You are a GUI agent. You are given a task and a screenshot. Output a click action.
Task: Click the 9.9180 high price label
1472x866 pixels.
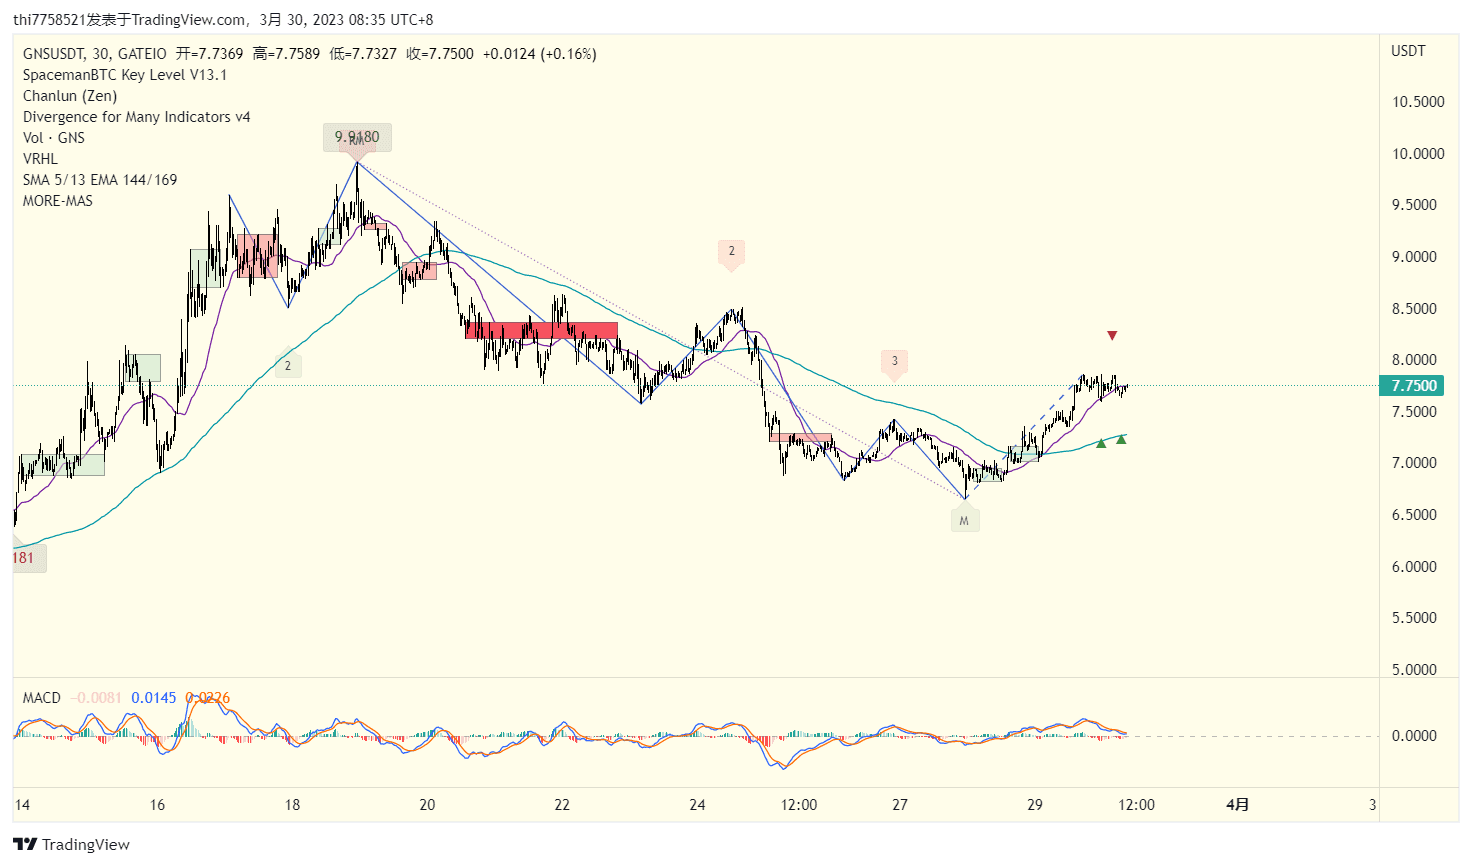pyautogui.click(x=357, y=137)
